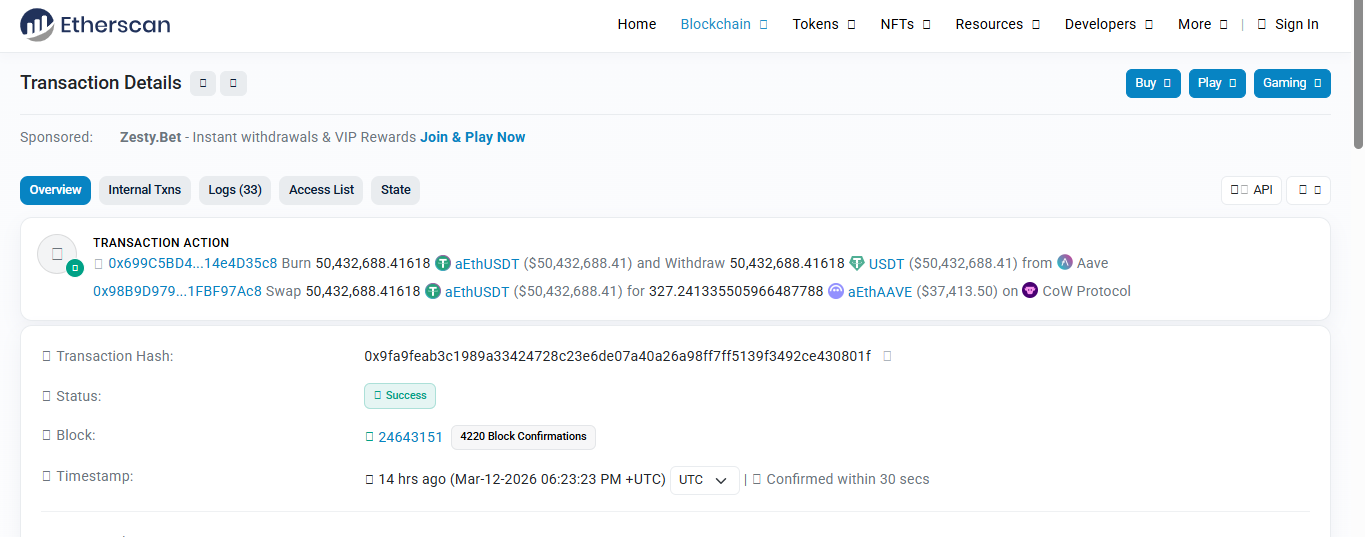Expand the Resources menu
1365x537 pixels.
click(998, 24)
